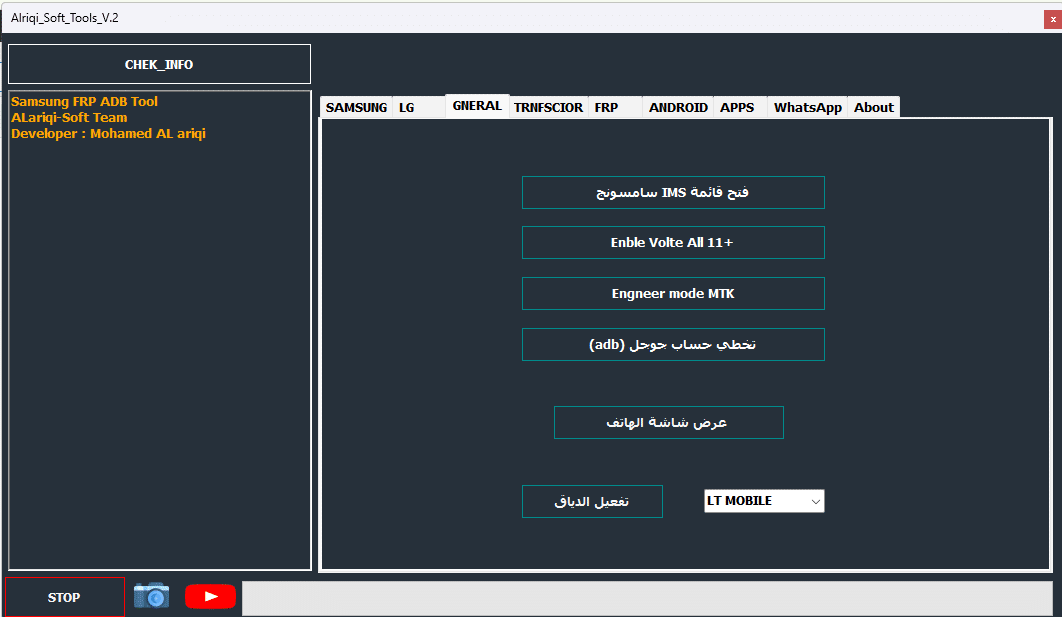
Task: Click the Enble Volte All 11+ button
Action: (x=673, y=242)
